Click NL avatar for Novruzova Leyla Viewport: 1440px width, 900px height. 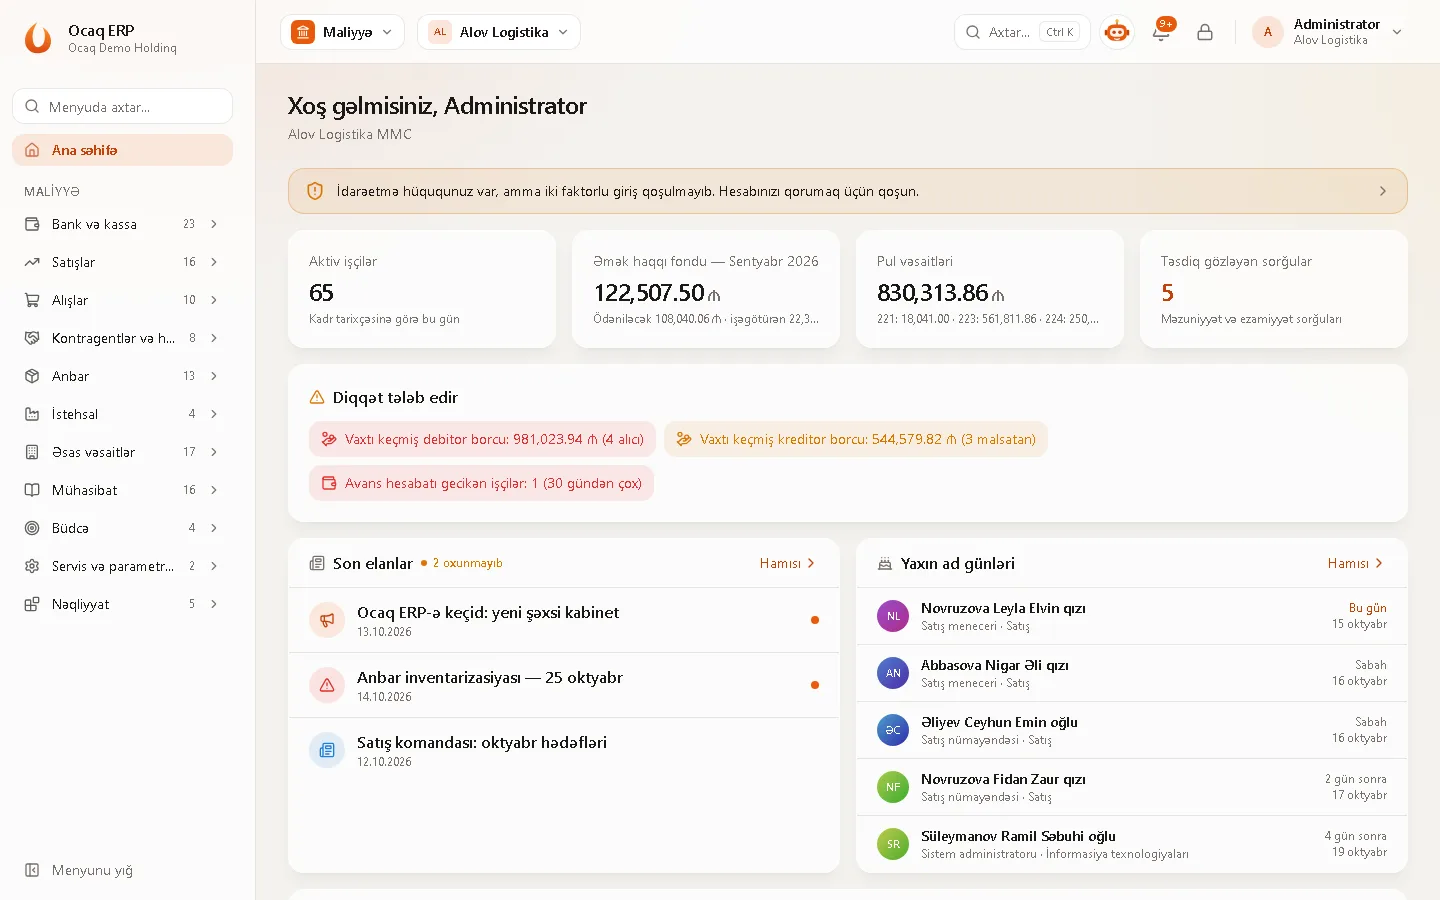click(893, 616)
